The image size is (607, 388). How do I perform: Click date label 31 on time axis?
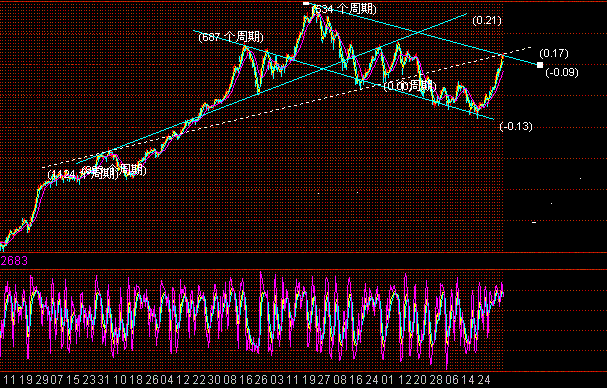[x=103, y=380]
